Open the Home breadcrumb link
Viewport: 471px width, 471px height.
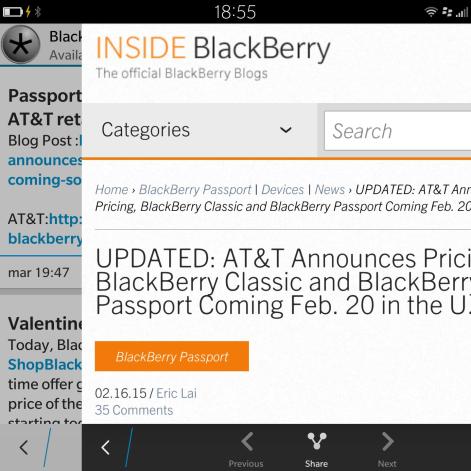112,189
